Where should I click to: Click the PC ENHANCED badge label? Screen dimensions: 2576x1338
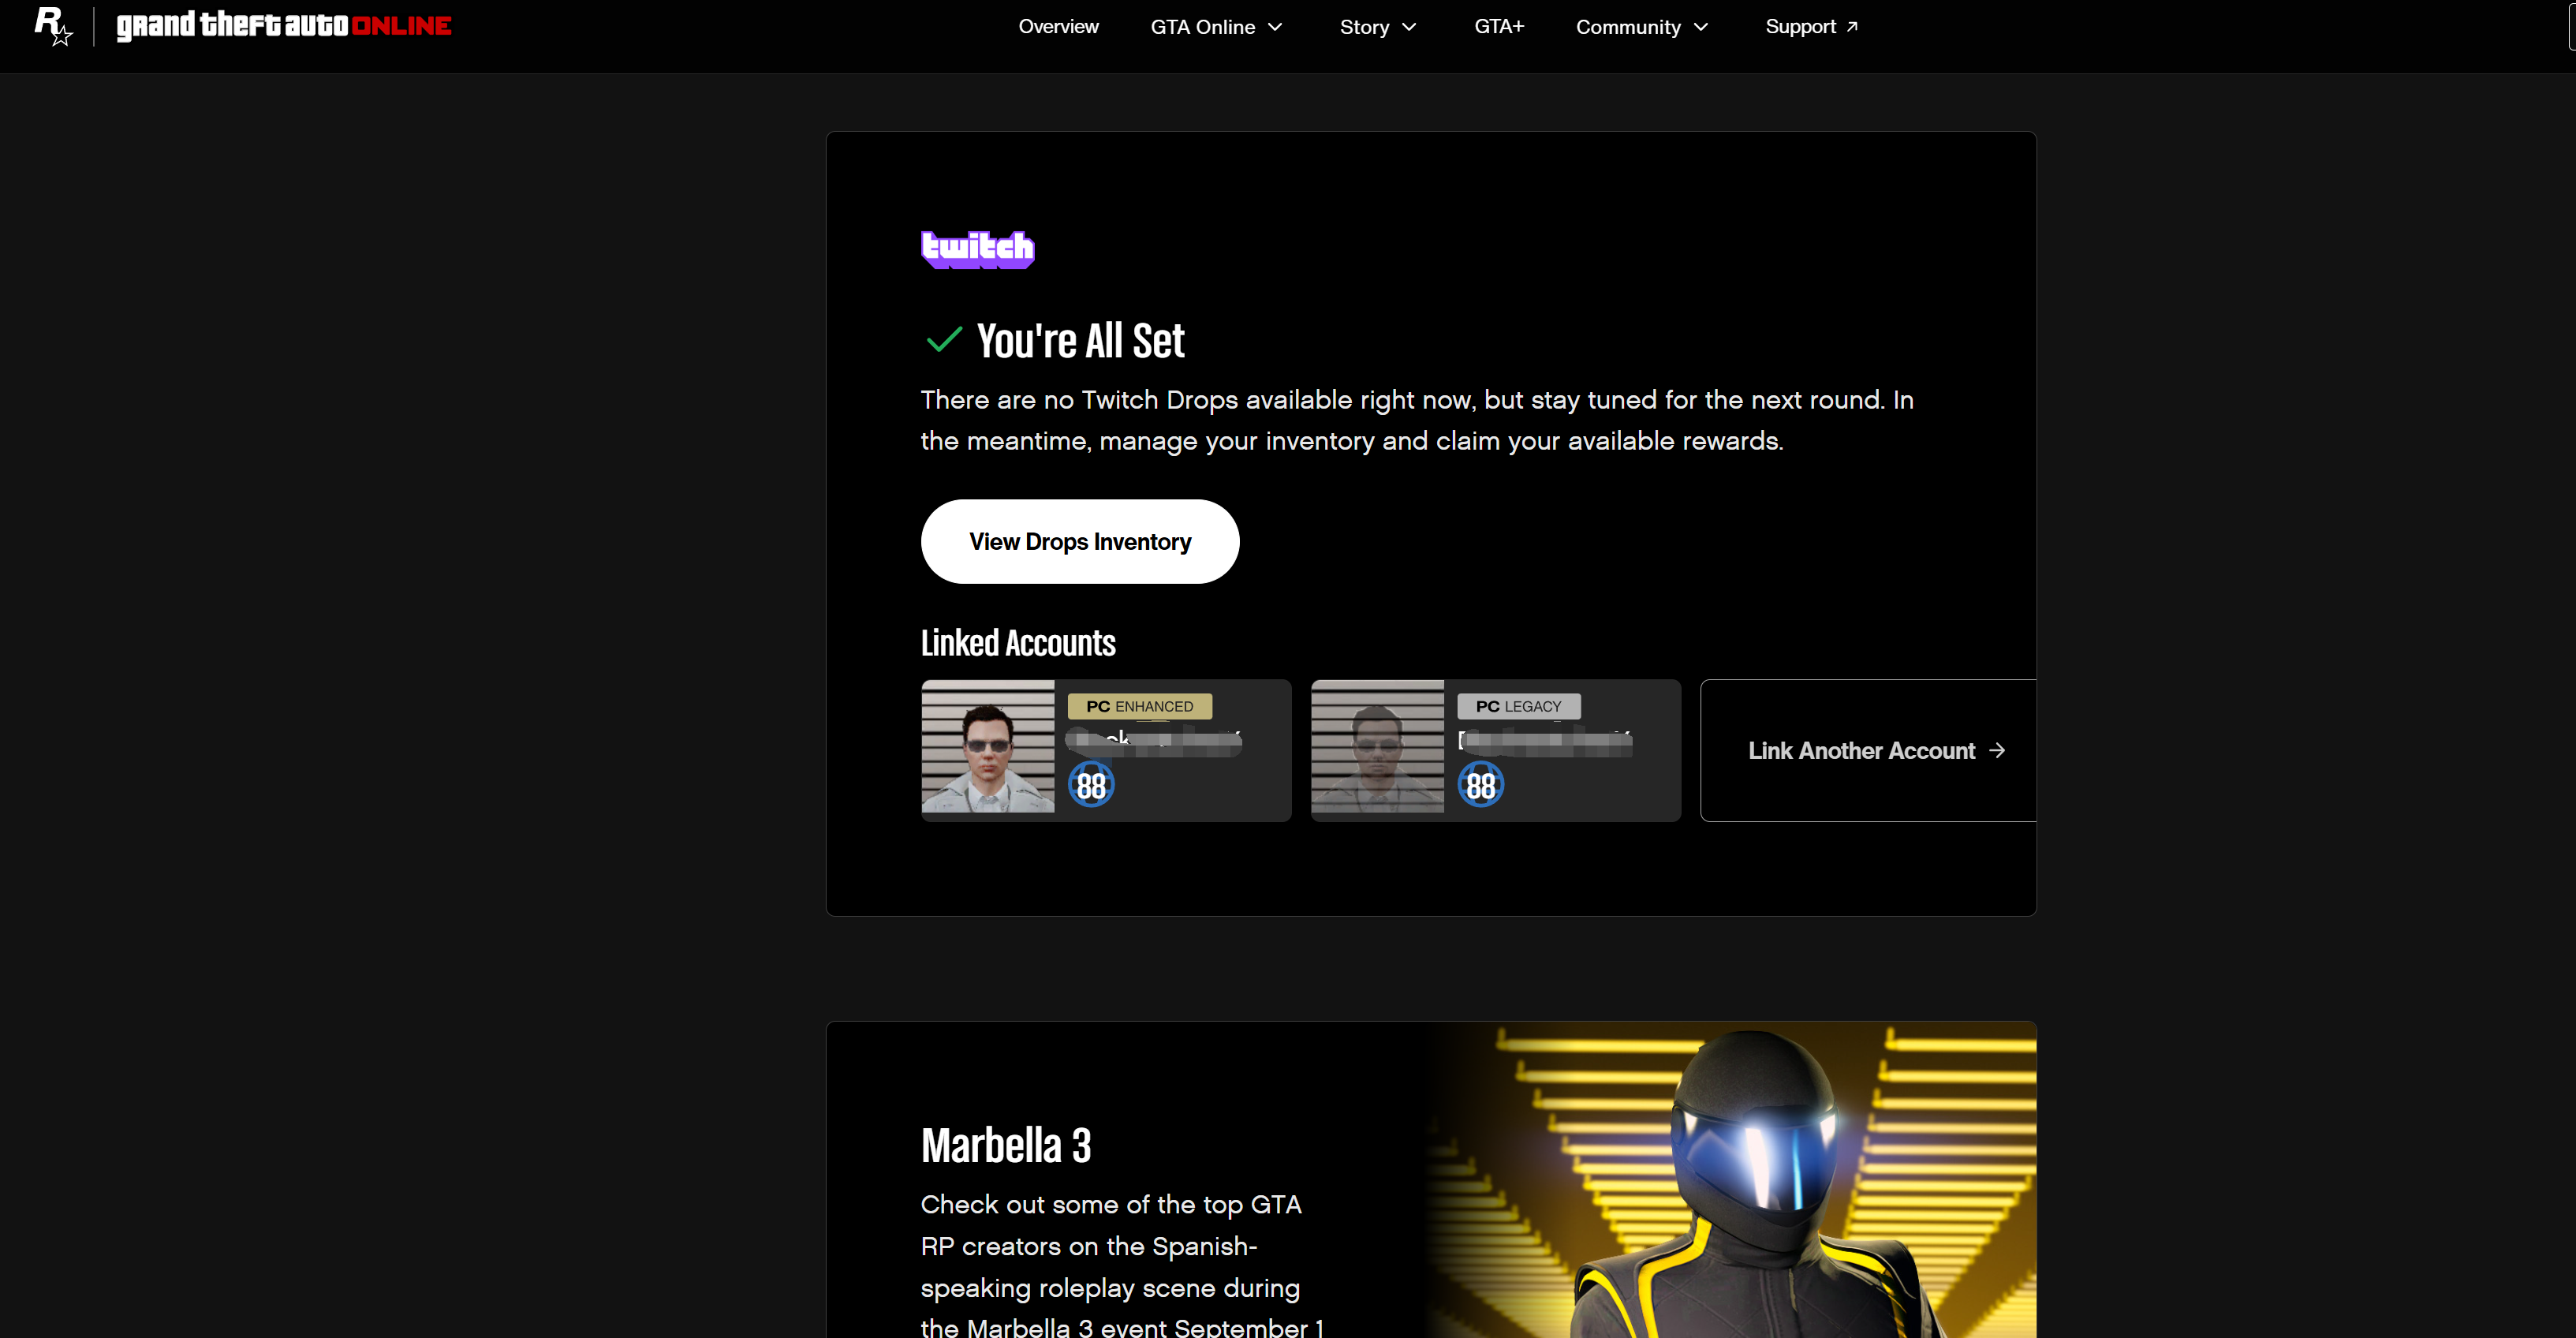1140,706
